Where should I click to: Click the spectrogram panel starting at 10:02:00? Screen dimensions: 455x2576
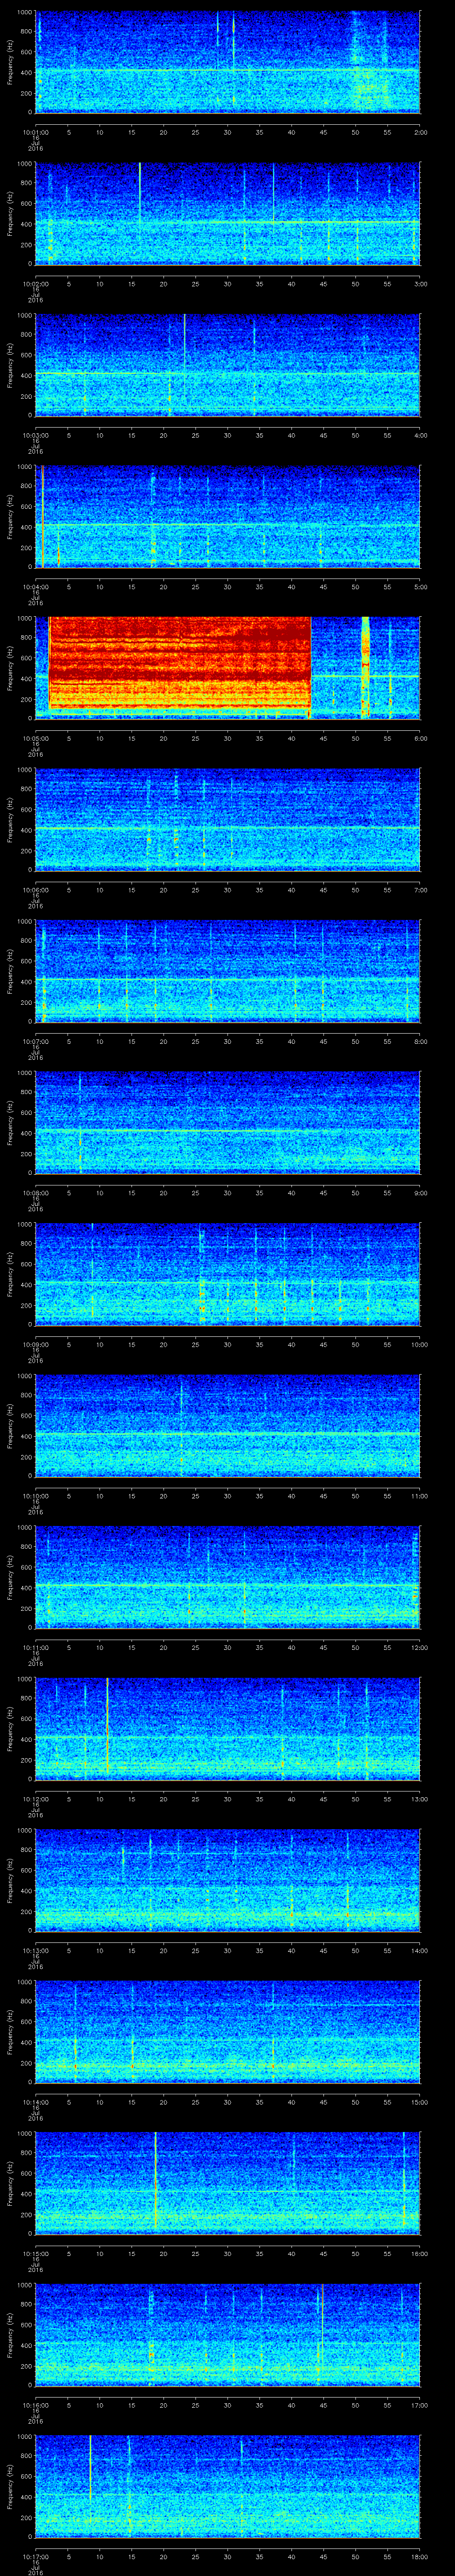228,213
